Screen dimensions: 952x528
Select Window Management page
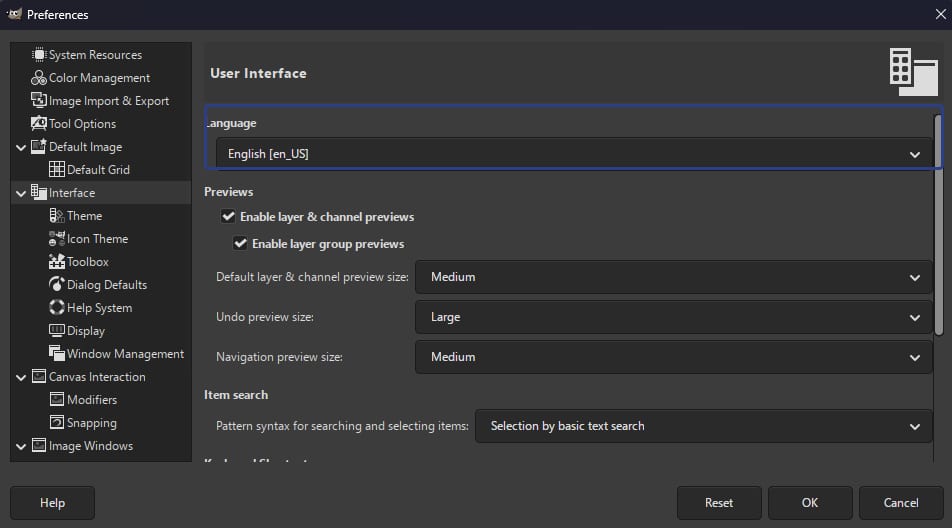click(x=125, y=354)
